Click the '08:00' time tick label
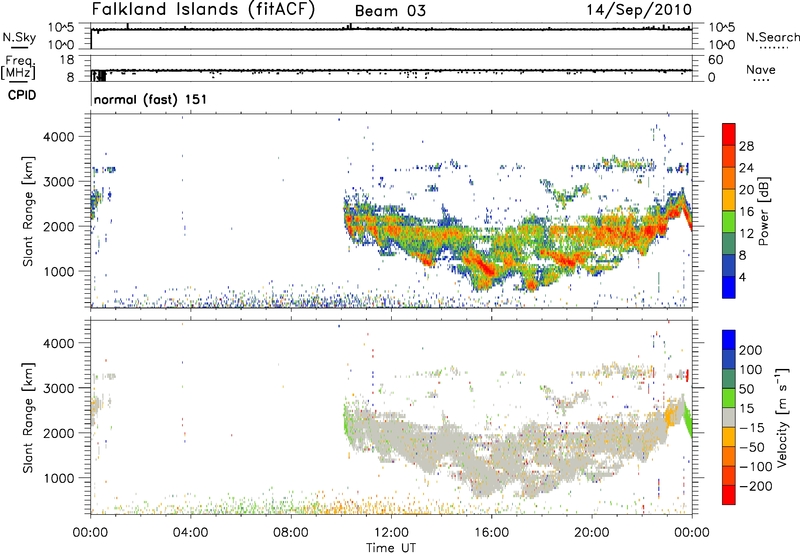The width and height of the screenshot is (800, 554). click(291, 533)
